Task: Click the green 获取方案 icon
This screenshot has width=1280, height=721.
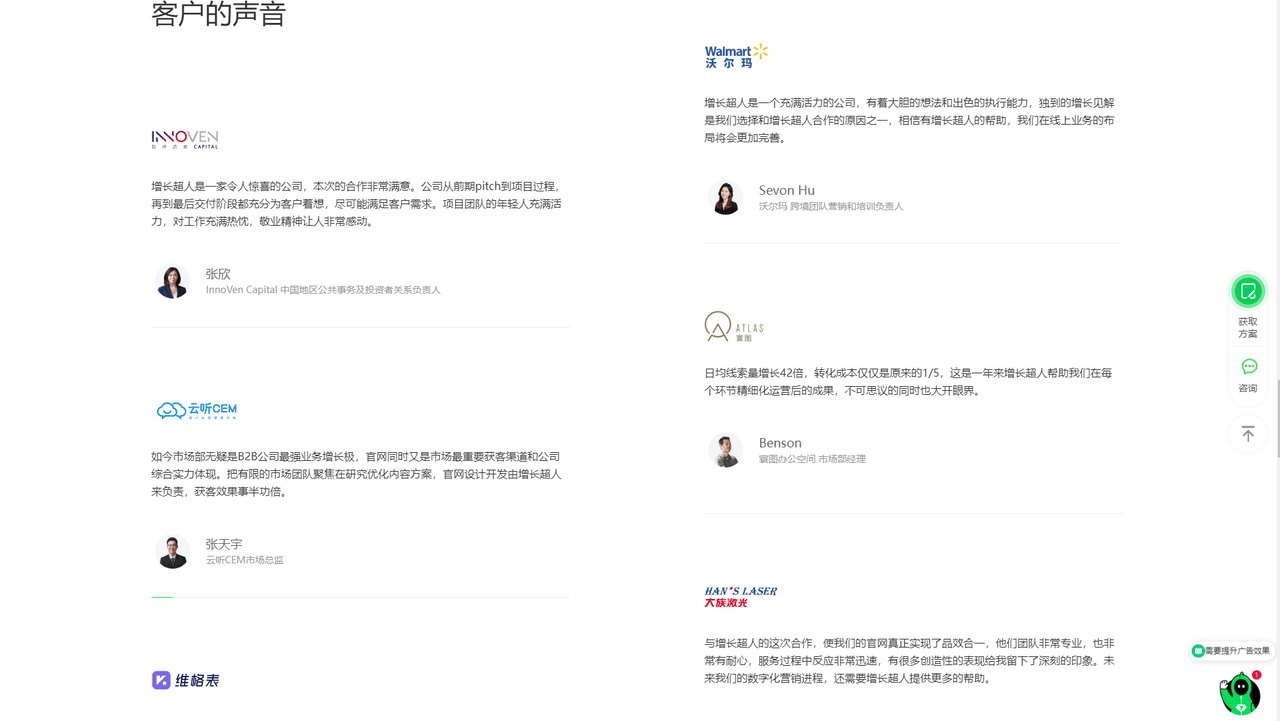Action: click(x=1247, y=291)
